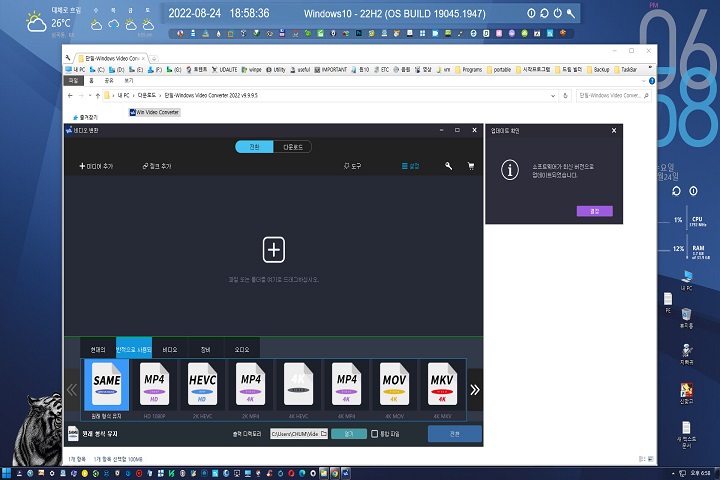Viewport: 720px width, 480px height.
Task: Open the 오디오 format tab
Action: 241,350
